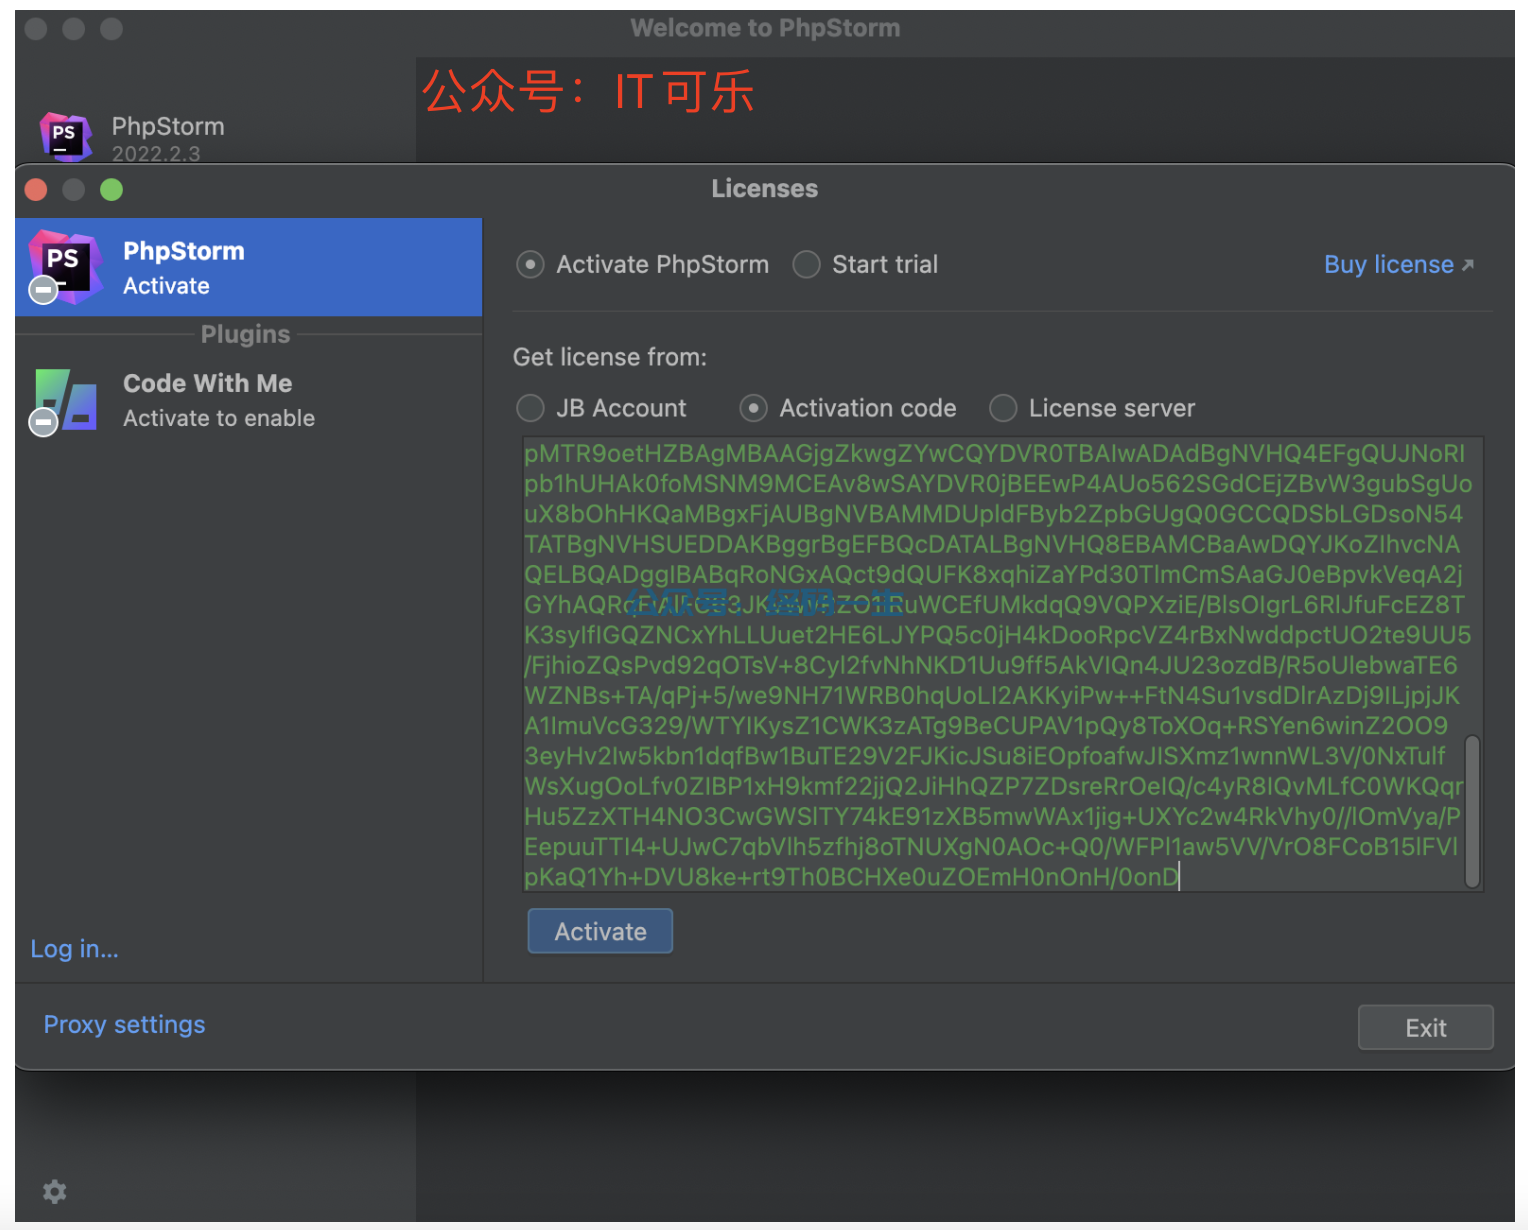
Task: Click the Plugins section header text
Action: pos(245,334)
